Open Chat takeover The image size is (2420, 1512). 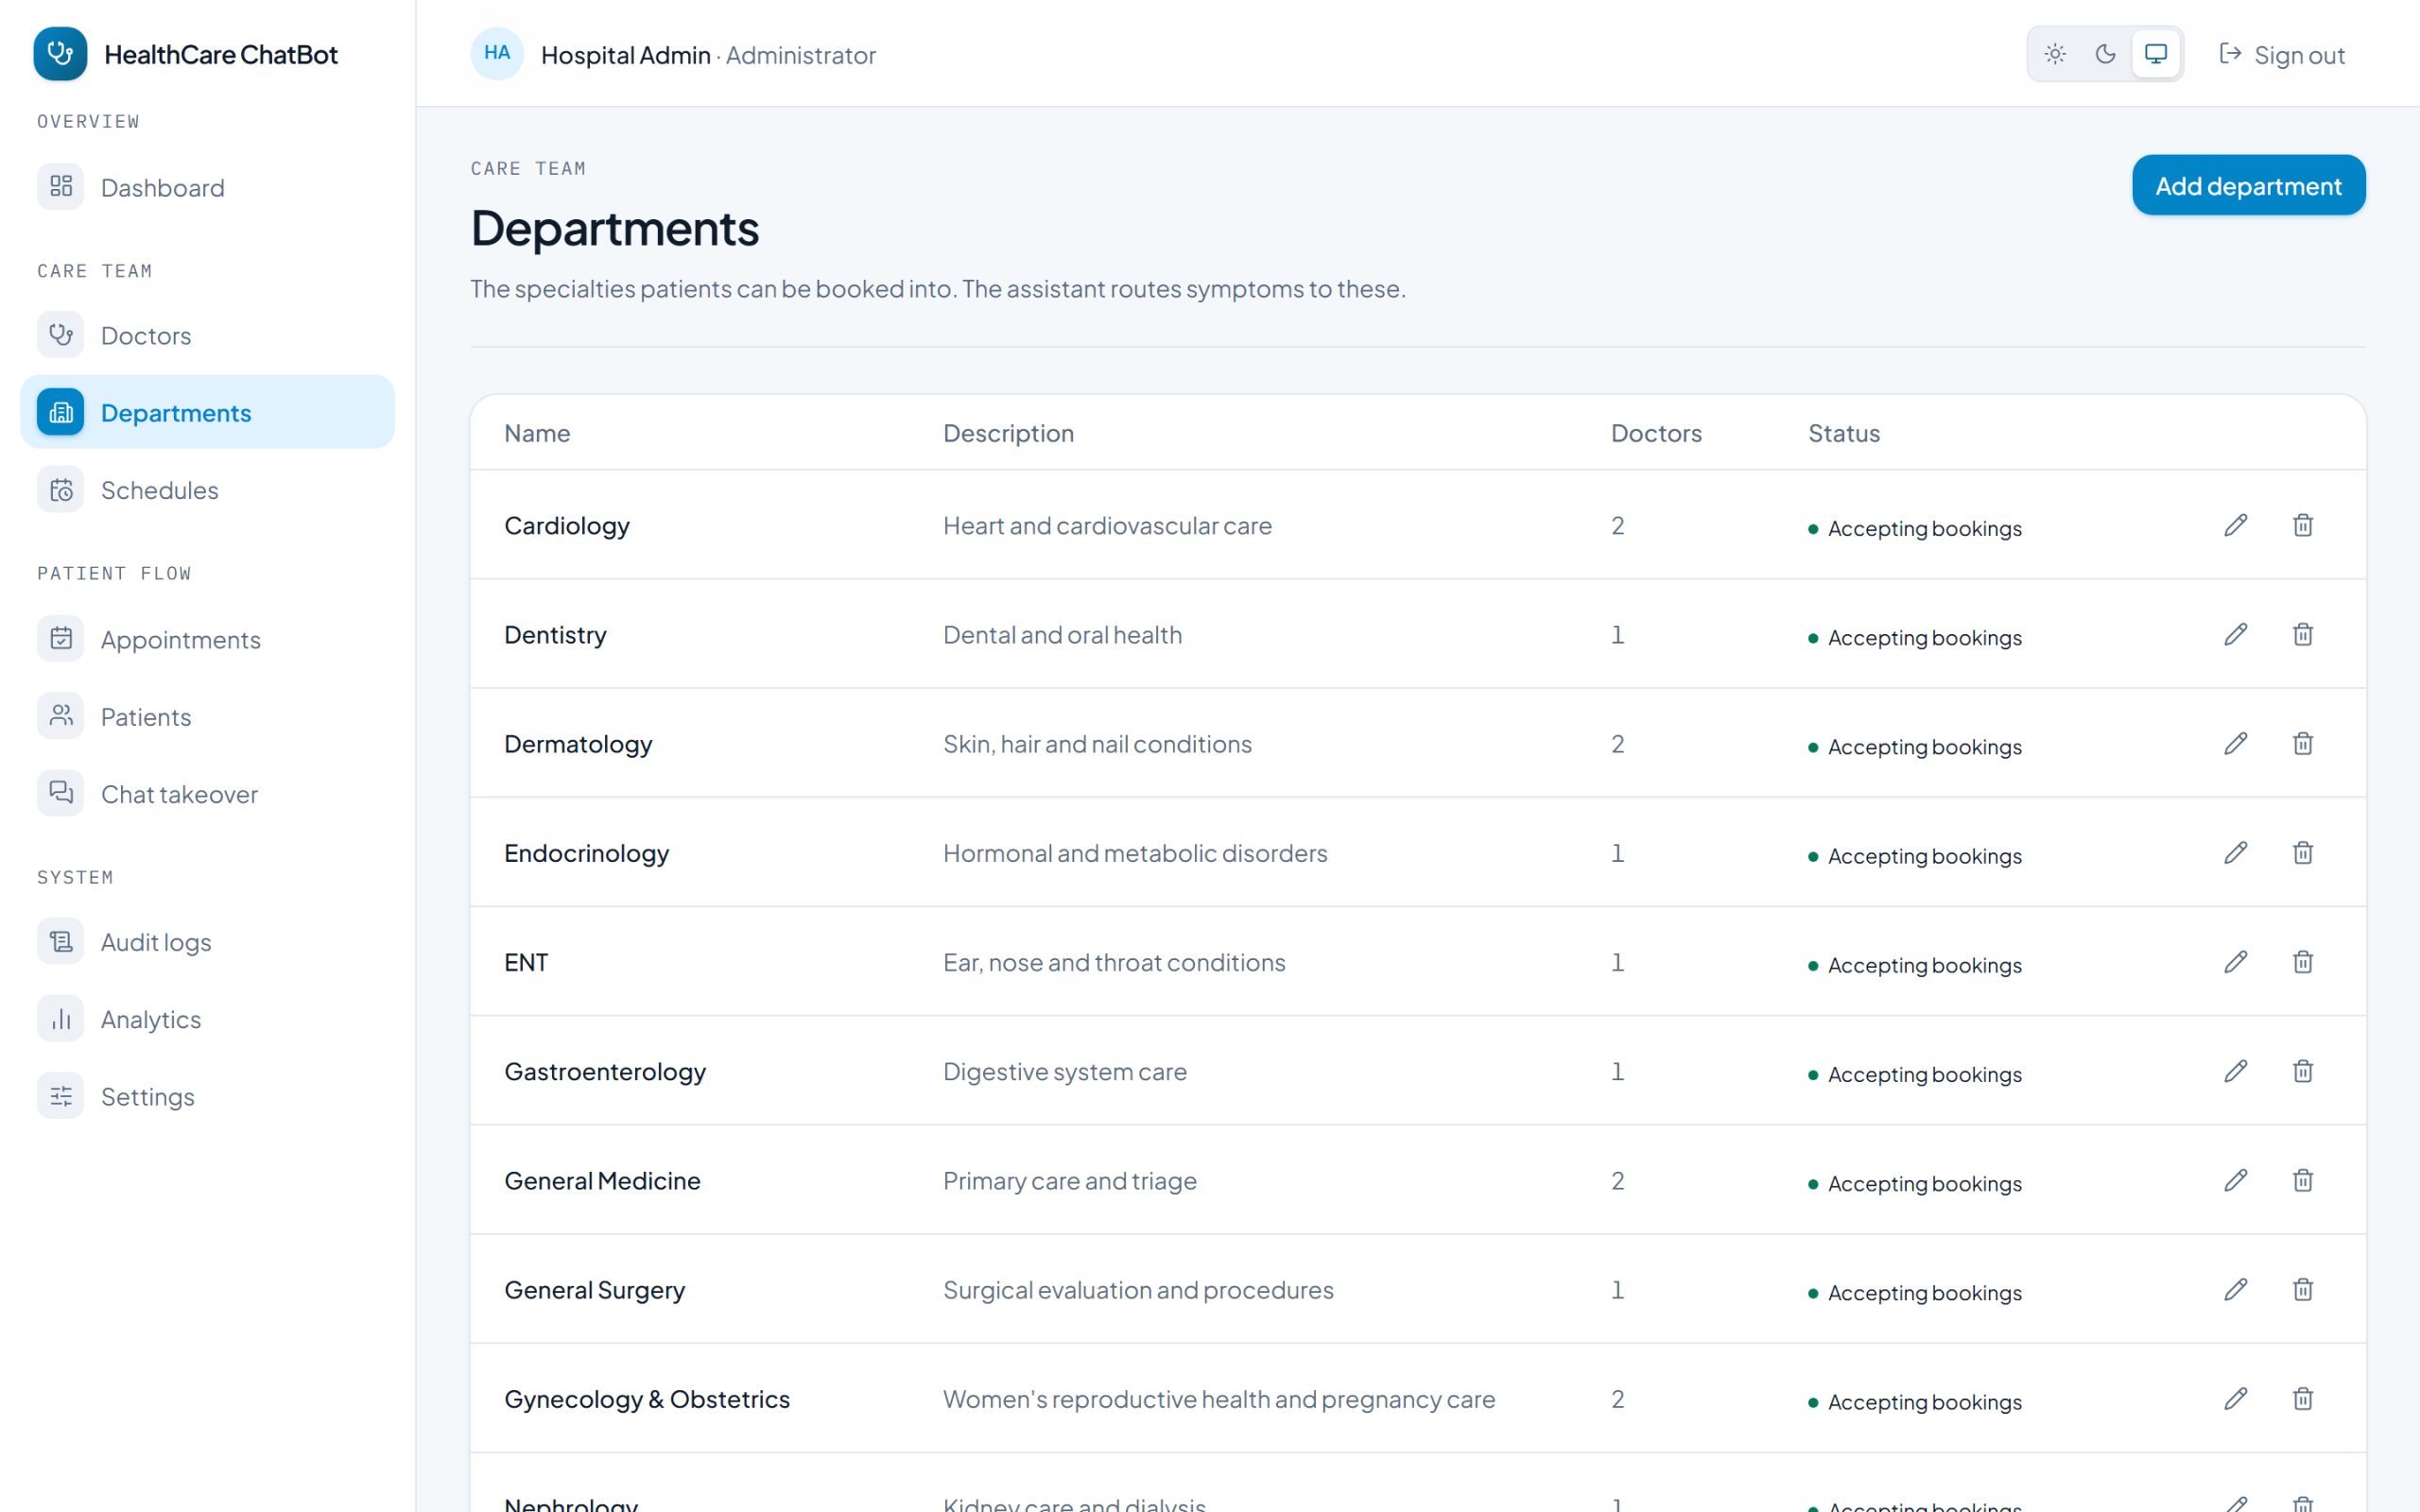[207, 794]
